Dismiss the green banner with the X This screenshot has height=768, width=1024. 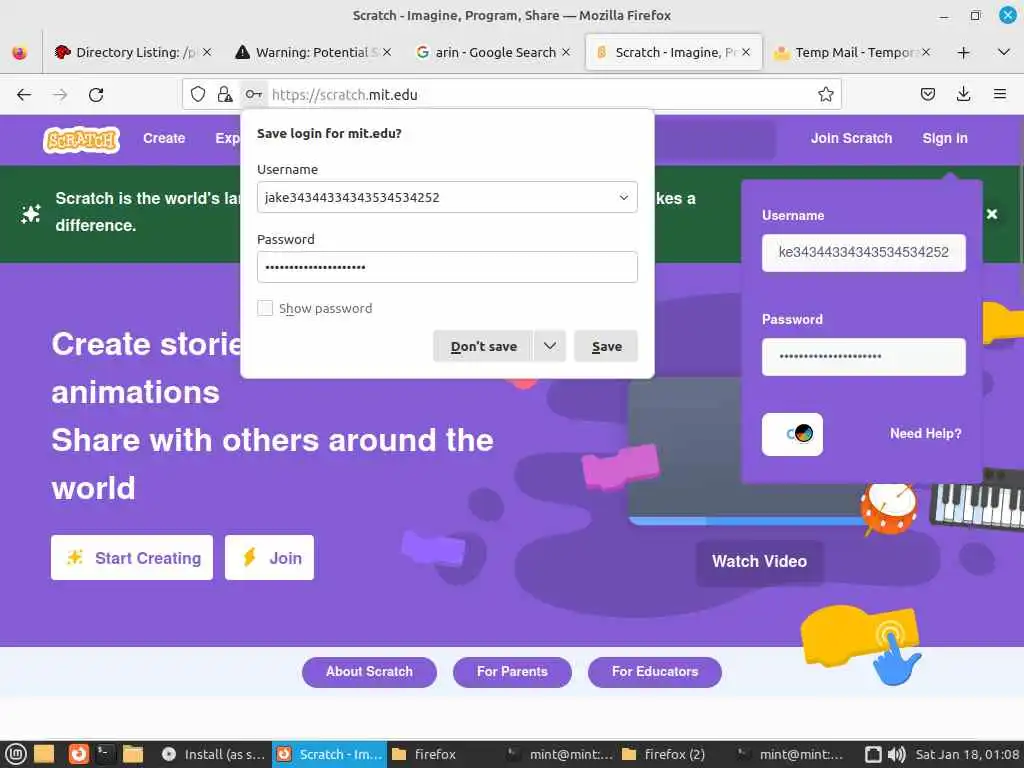pyautogui.click(x=992, y=214)
